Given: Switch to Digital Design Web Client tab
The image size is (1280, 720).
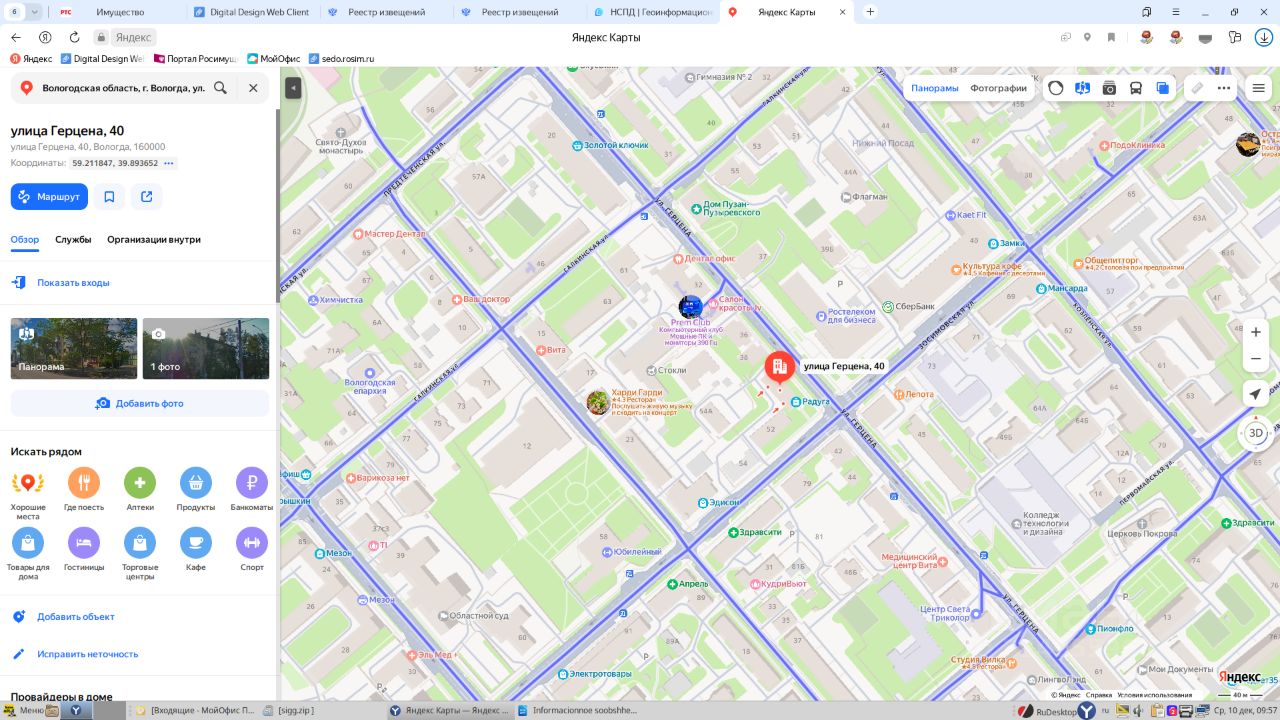Looking at the screenshot, I should [x=253, y=12].
